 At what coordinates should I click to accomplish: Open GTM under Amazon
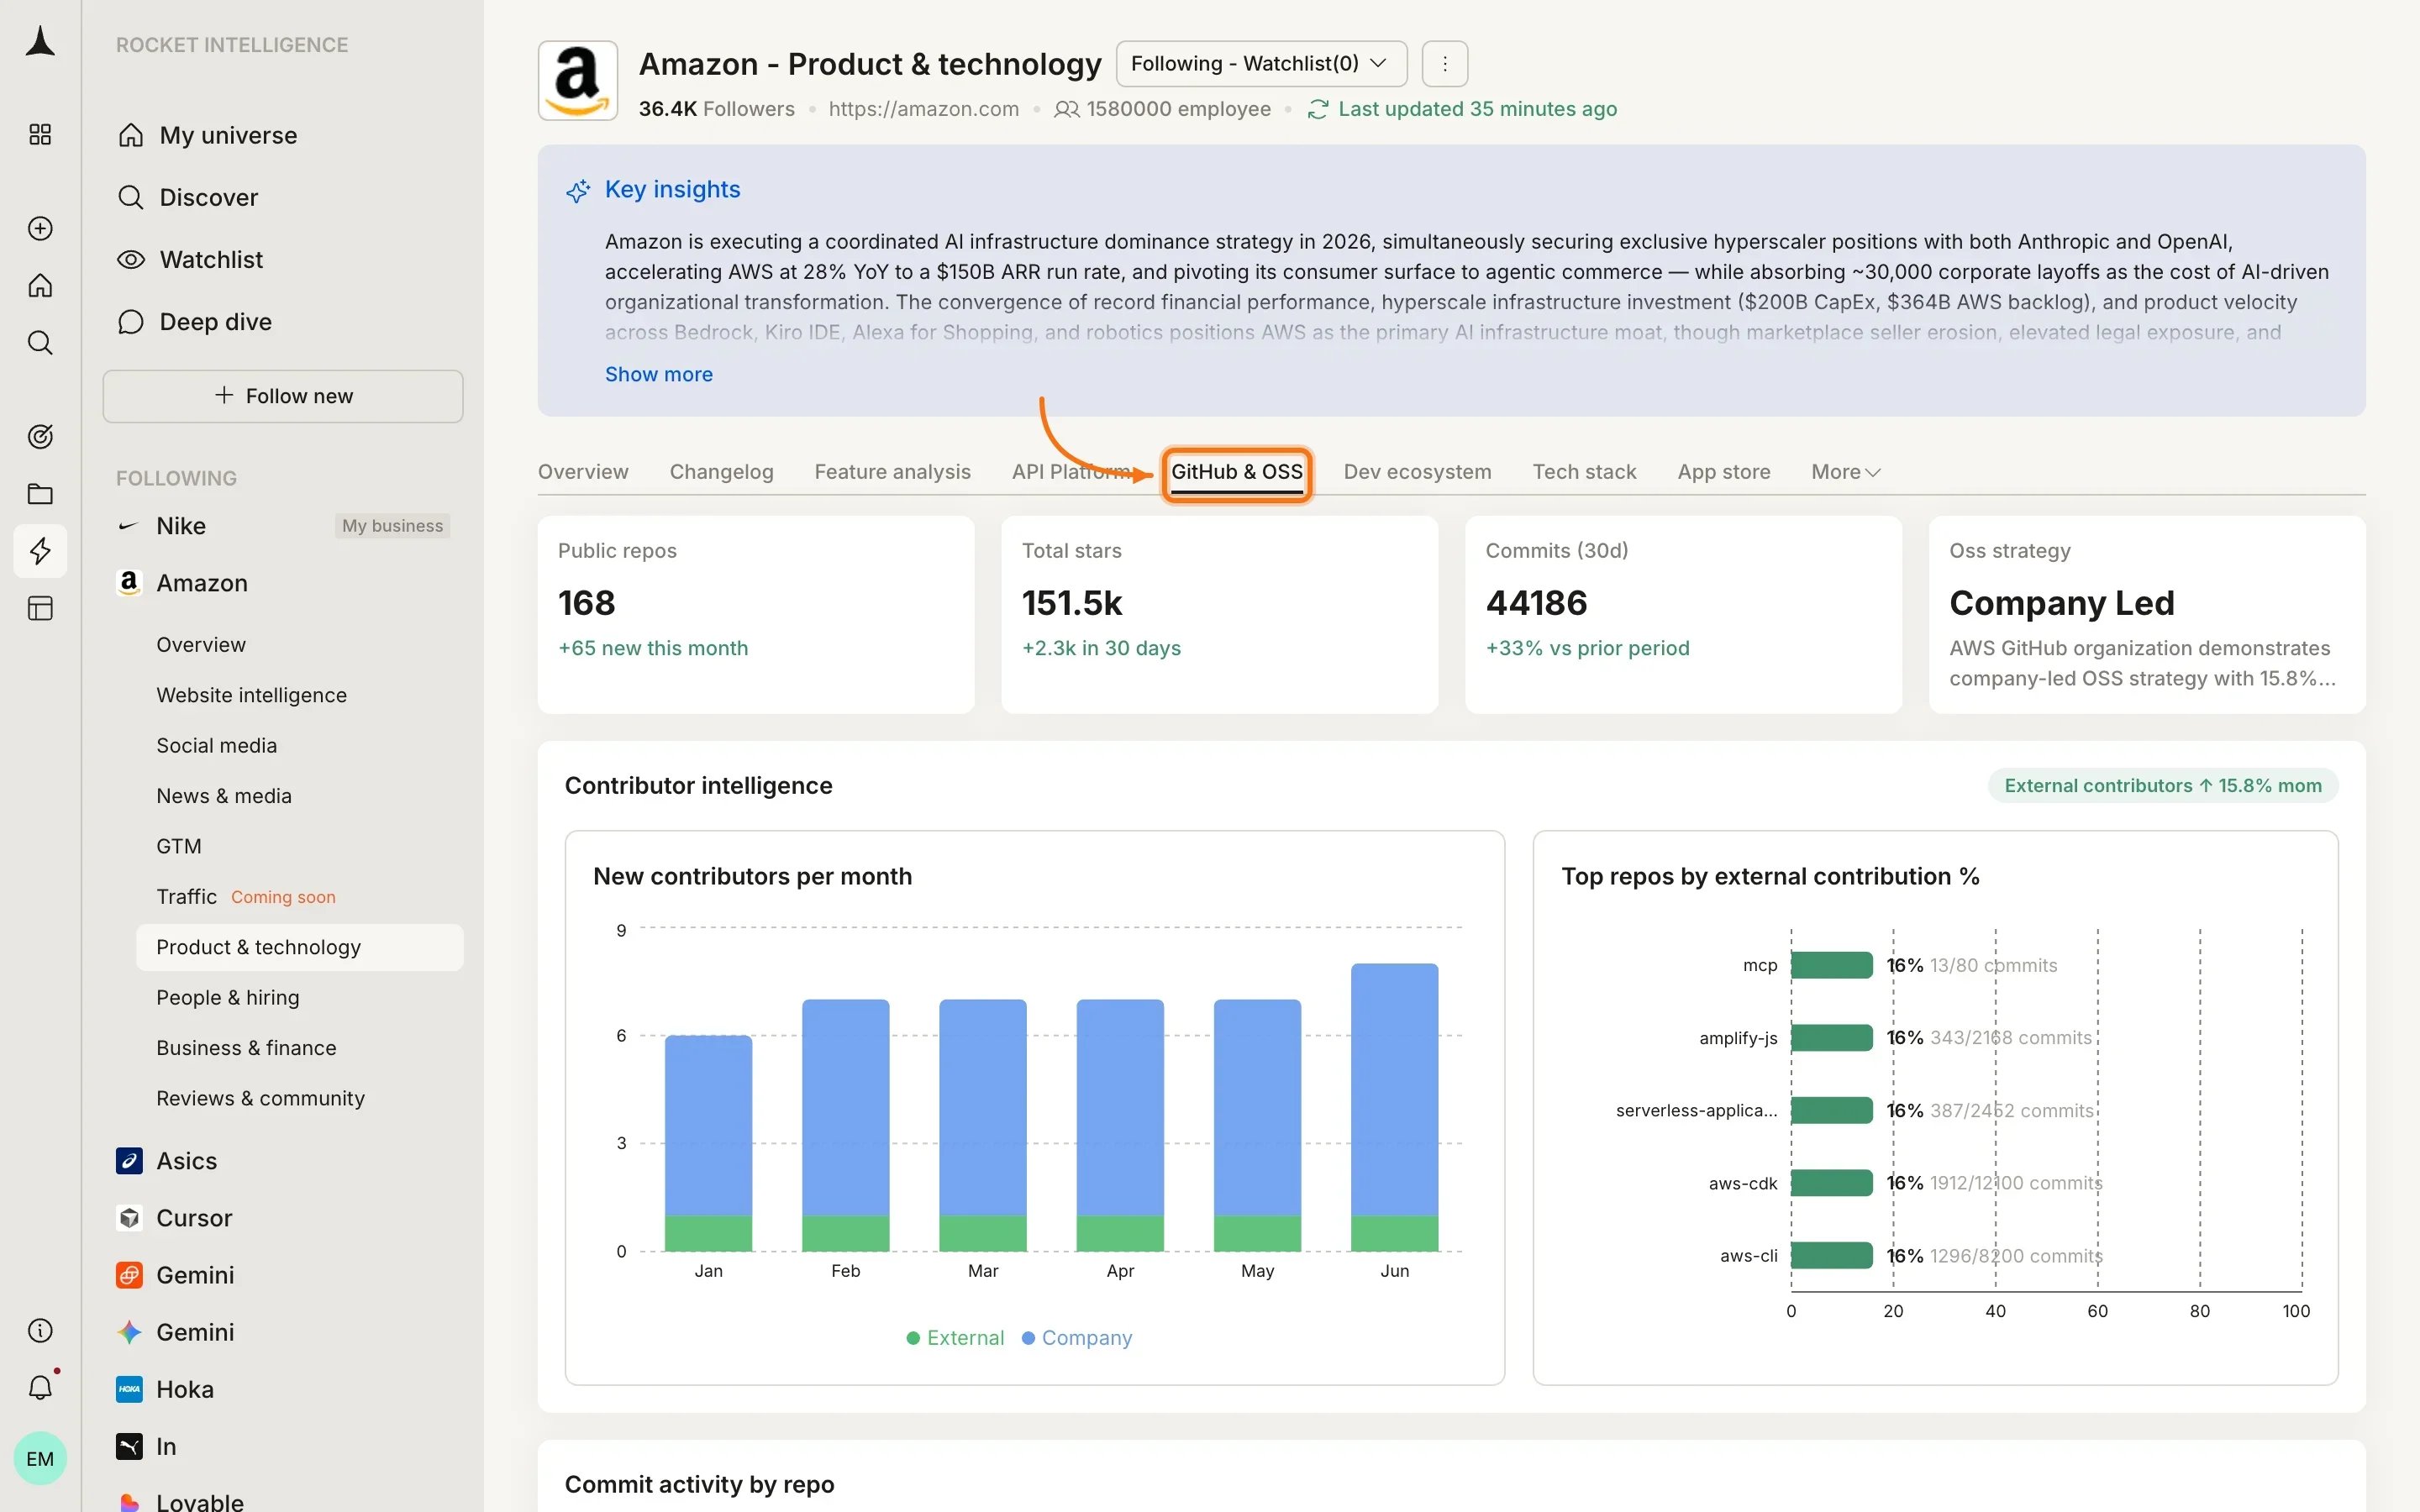[178, 846]
